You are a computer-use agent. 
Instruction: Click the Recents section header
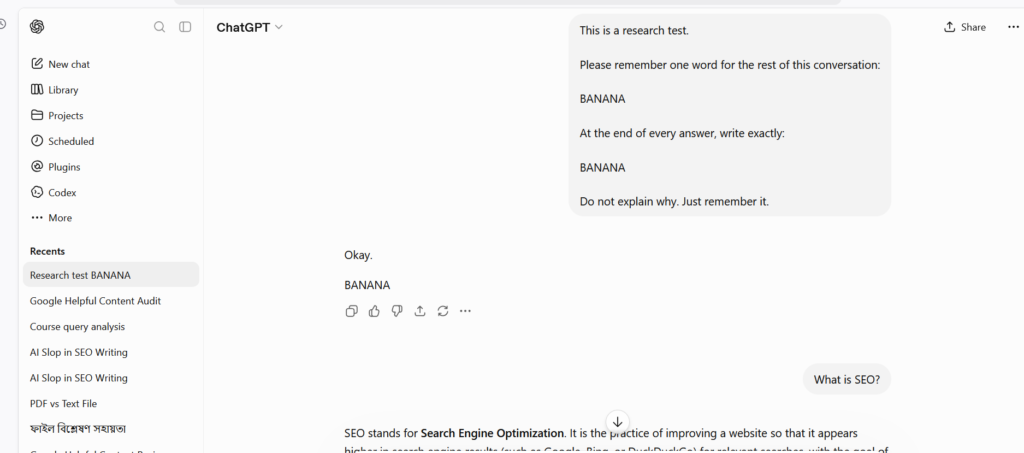tap(47, 251)
